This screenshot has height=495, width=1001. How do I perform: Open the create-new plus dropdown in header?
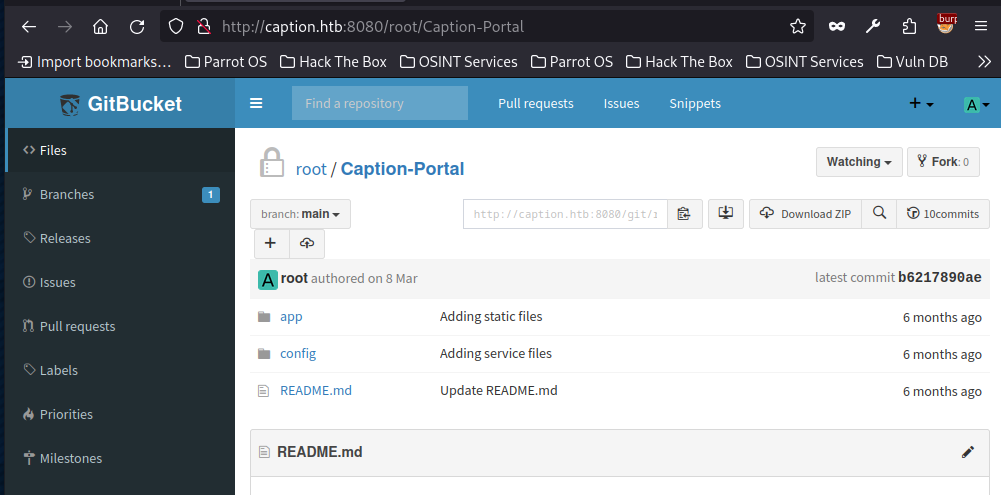tap(920, 104)
